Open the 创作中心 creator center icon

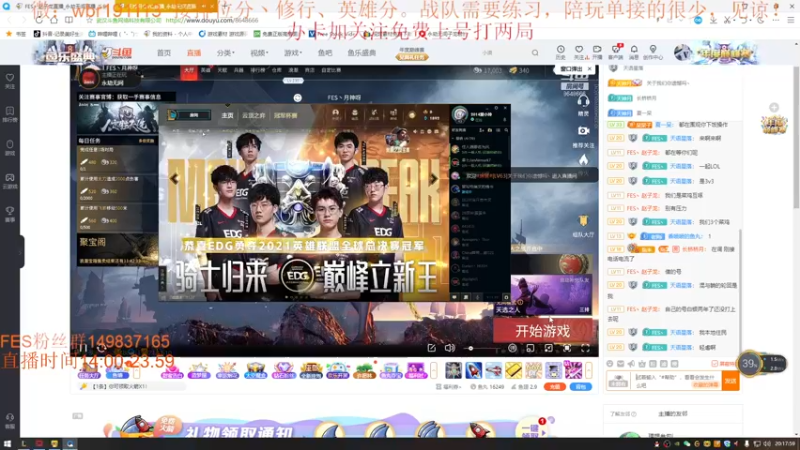click(653, 52)
